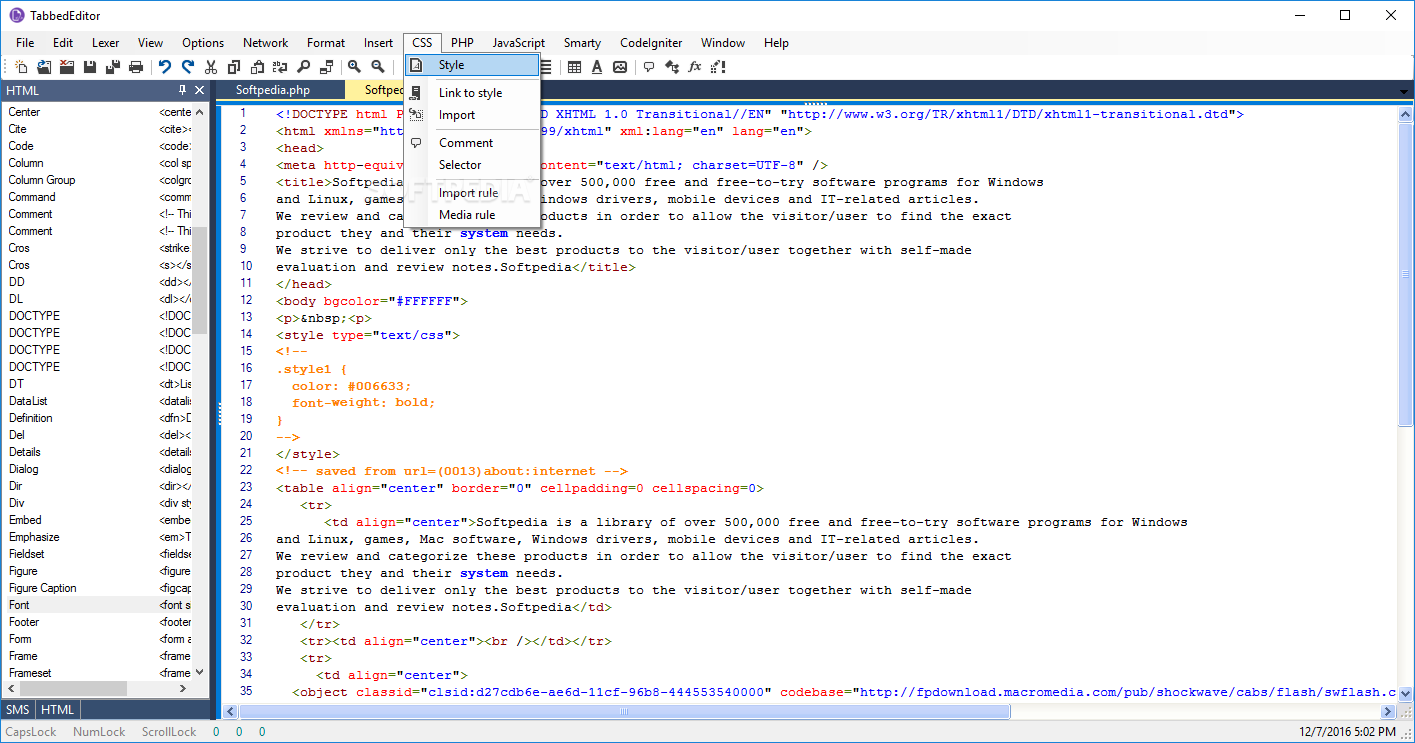The image size is (1415, 743).
Task: Click the Zoom In magnifier
Action: [x=355, y=67]
